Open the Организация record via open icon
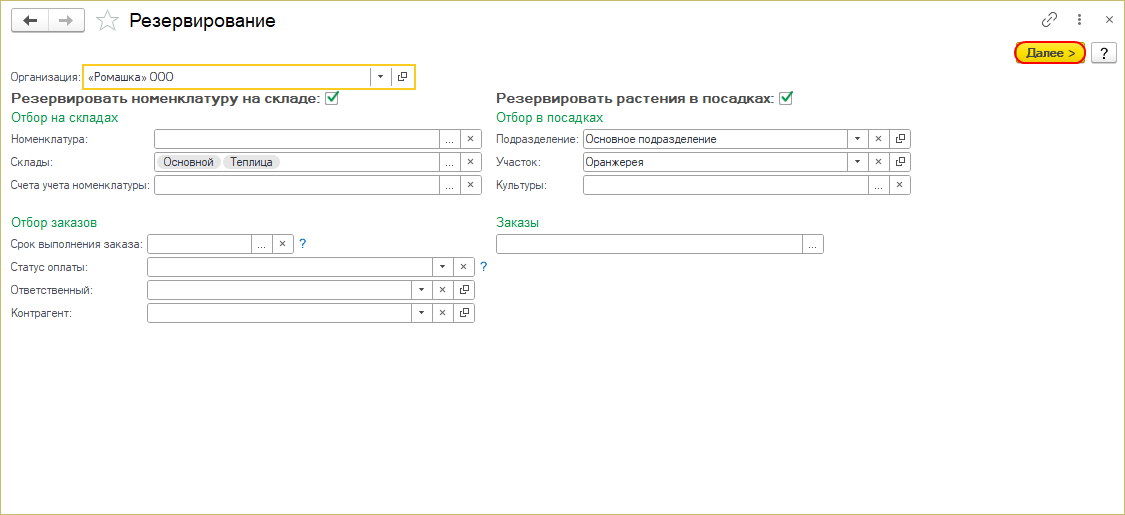 403,76
